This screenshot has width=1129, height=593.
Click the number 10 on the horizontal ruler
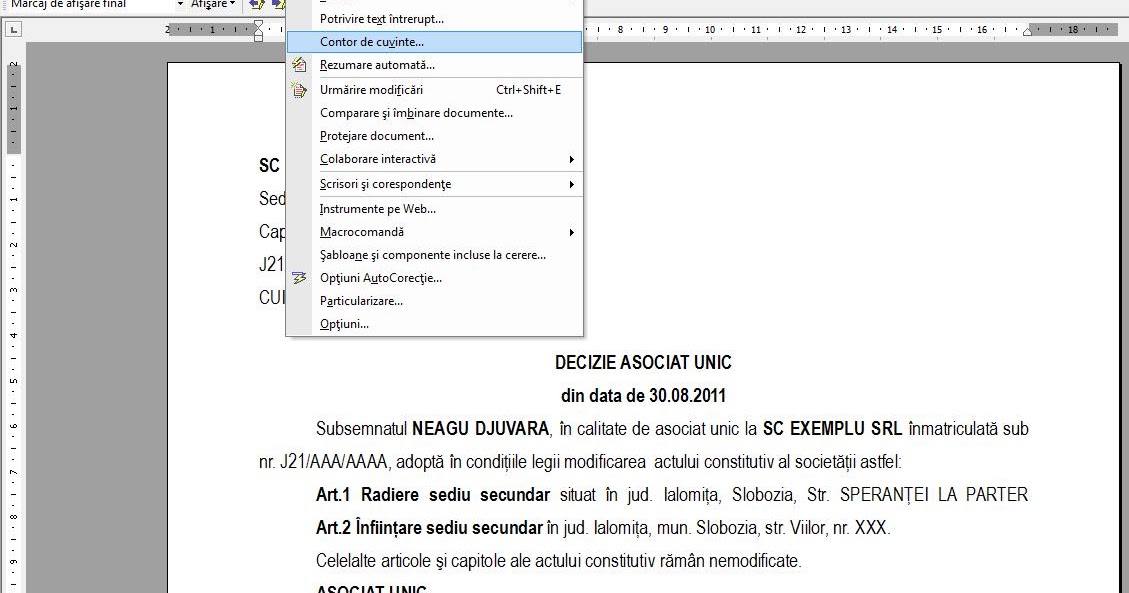(x=710, y=30)
